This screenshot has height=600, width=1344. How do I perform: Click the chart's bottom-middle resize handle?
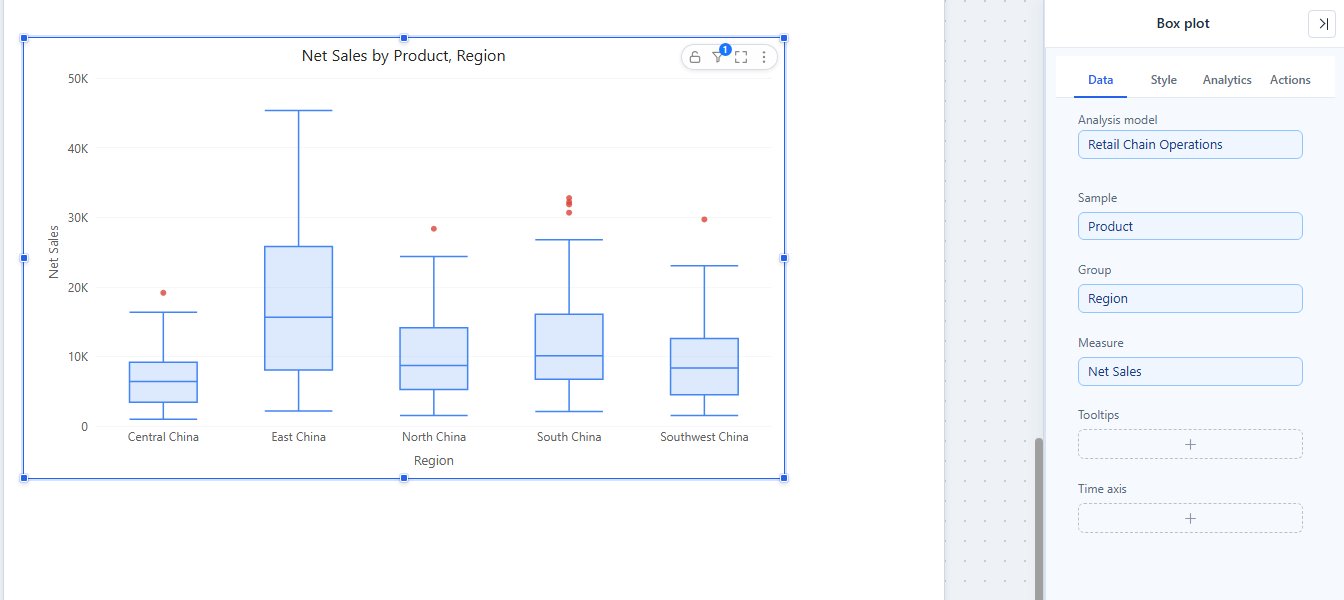404,478
